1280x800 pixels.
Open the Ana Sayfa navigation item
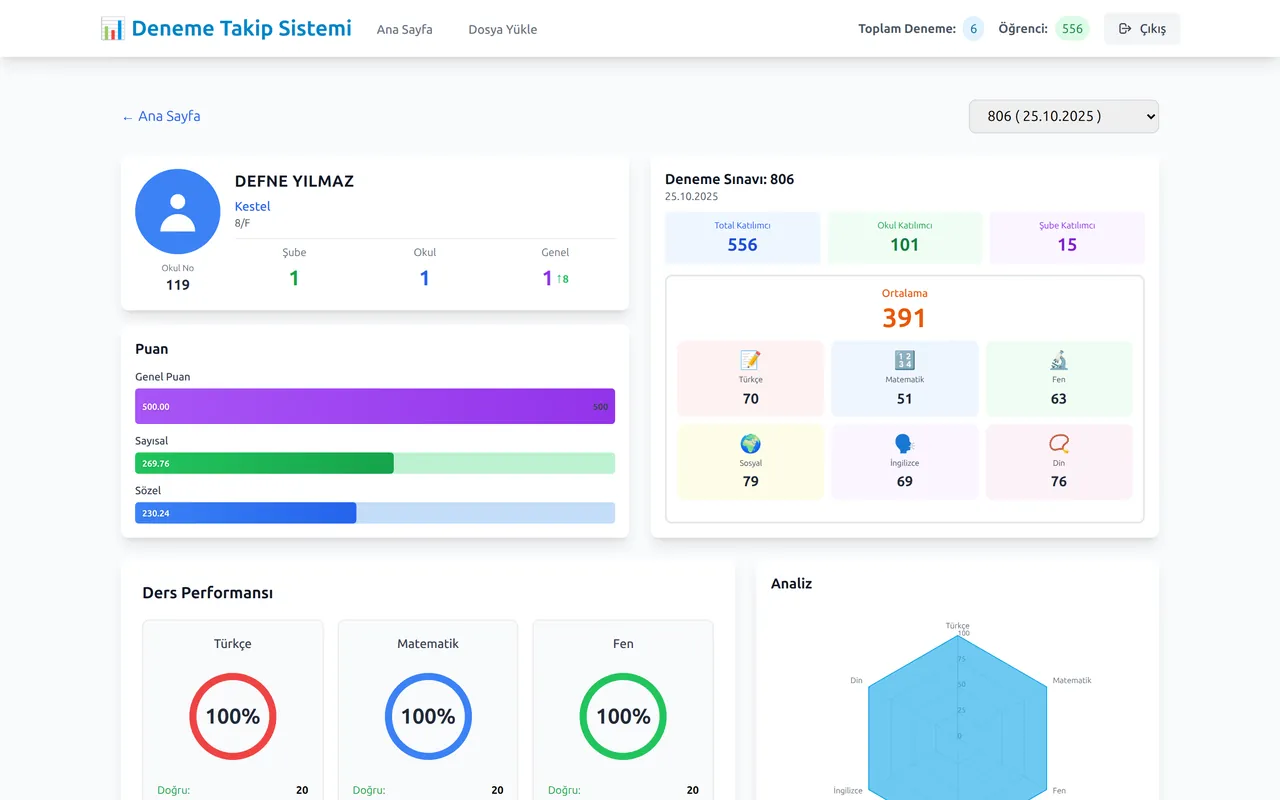click(x=405, y=29)
